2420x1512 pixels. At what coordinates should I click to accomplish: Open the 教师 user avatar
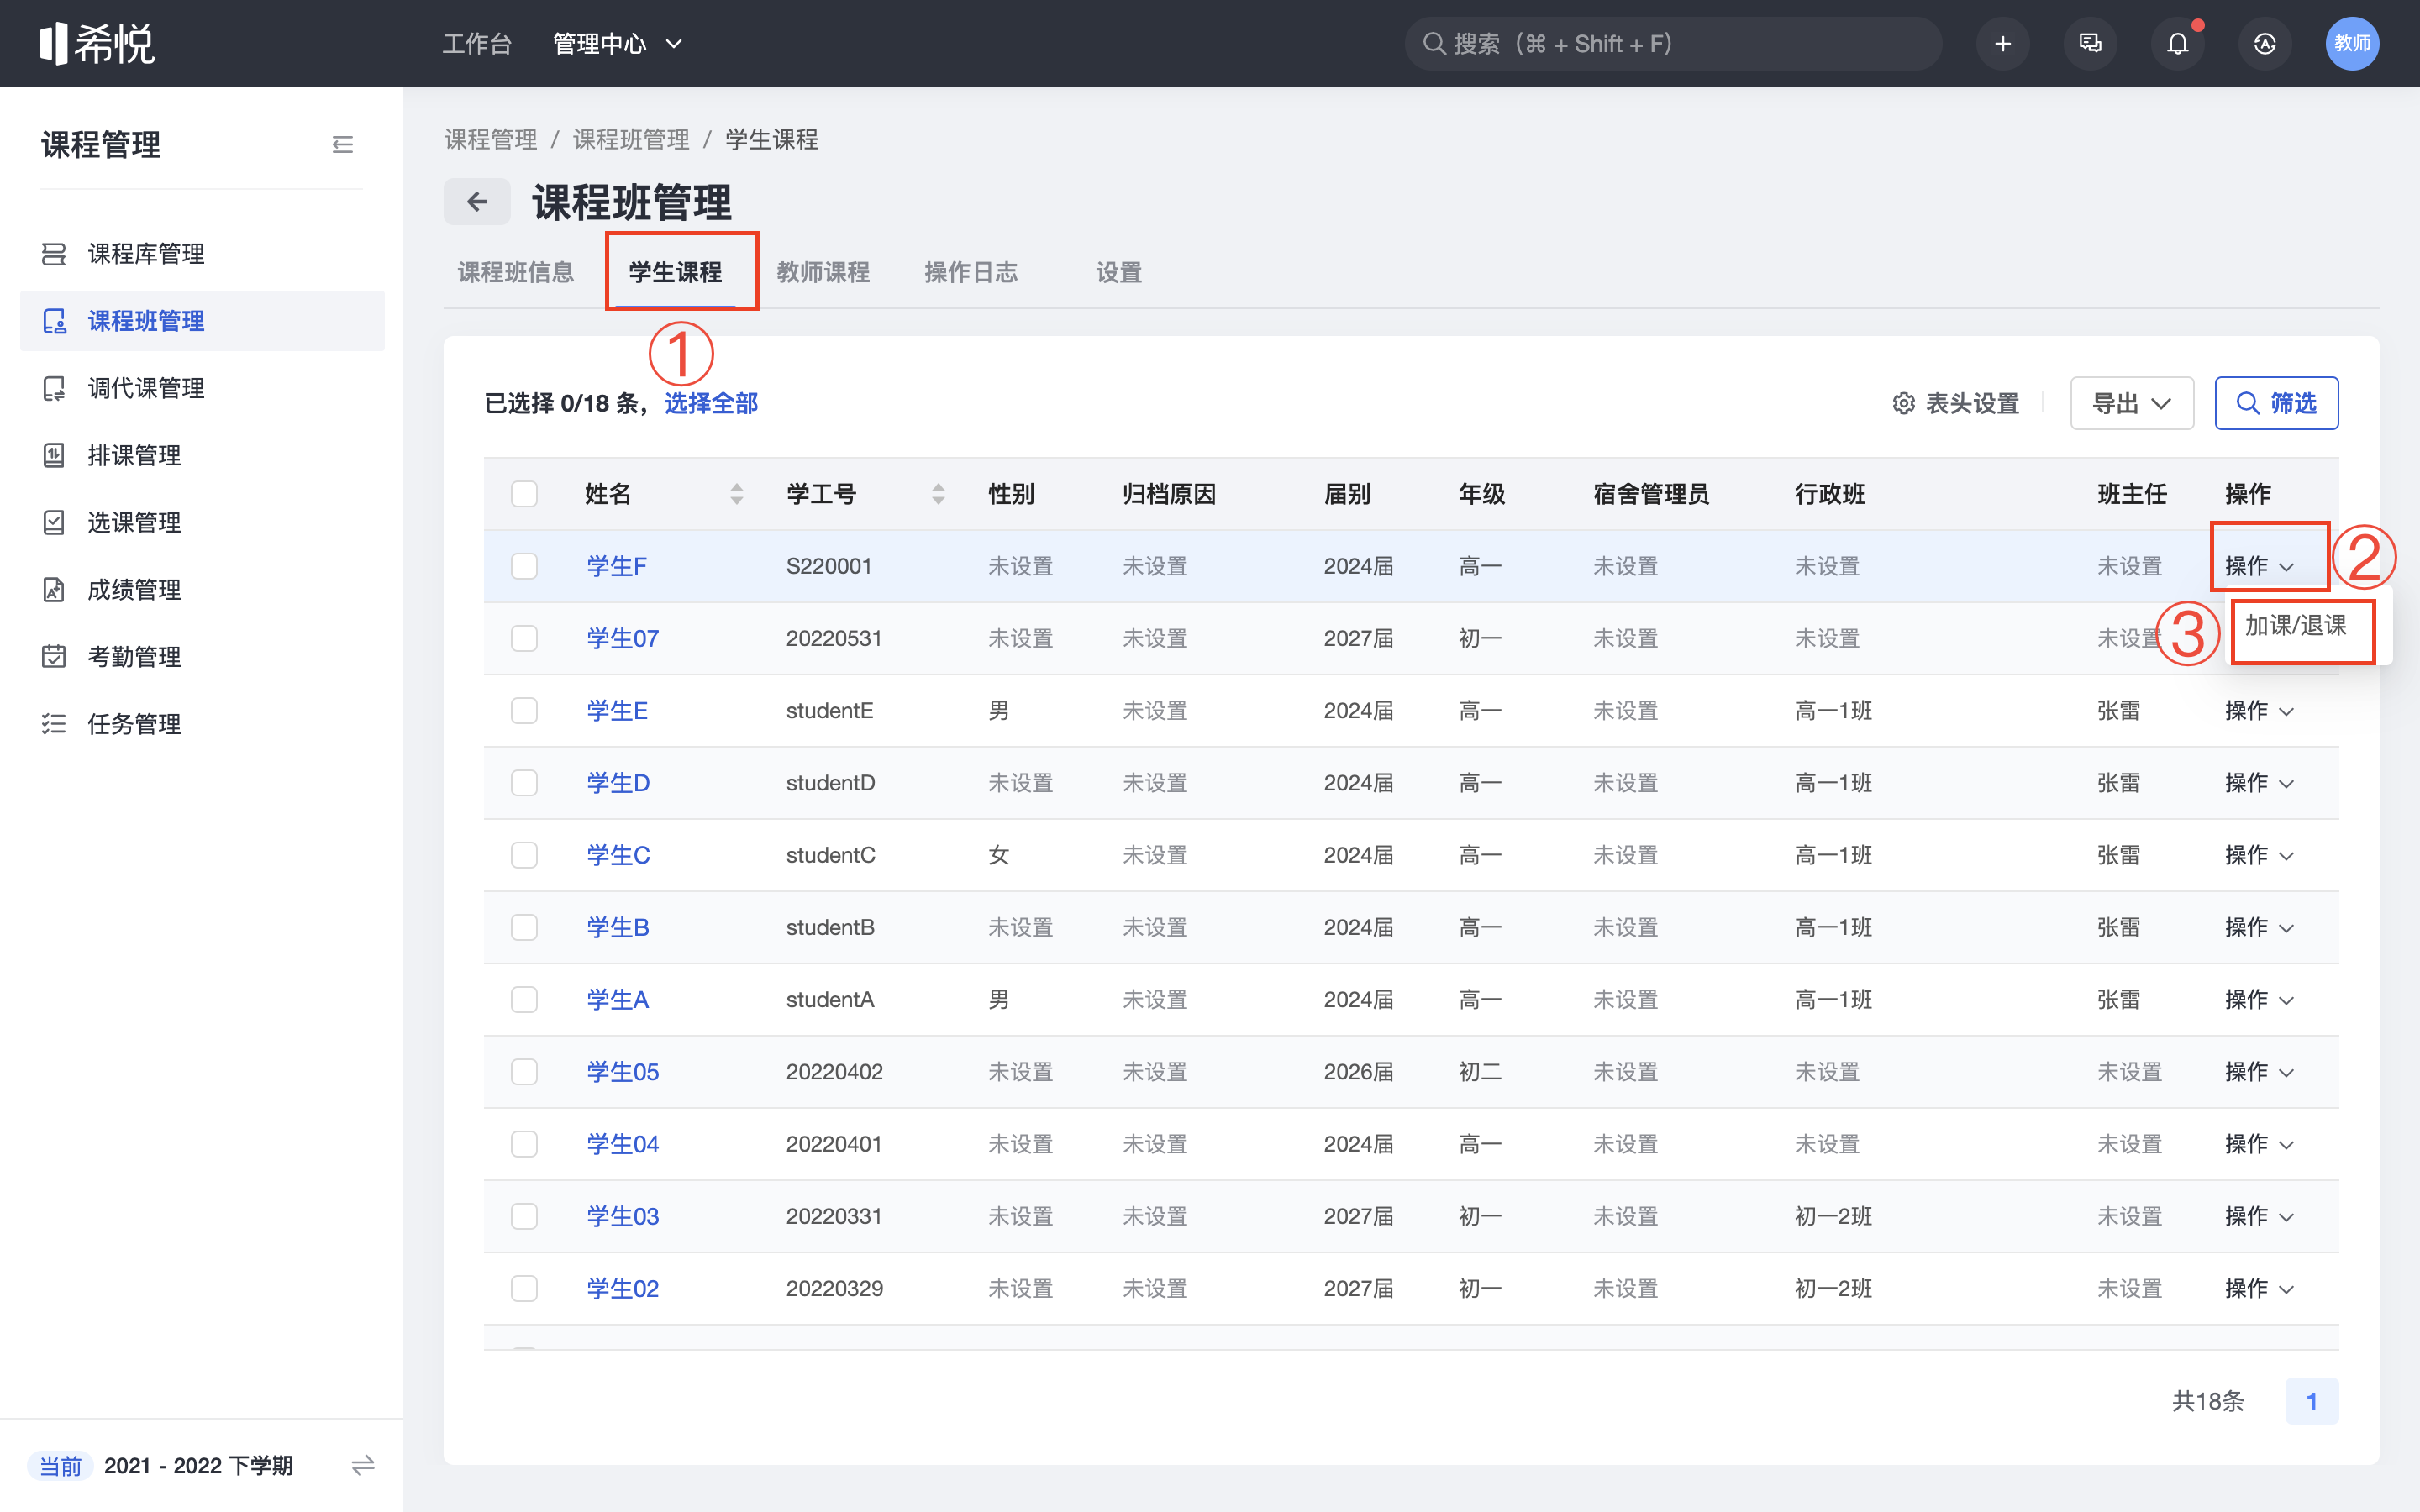point(2352,43)
